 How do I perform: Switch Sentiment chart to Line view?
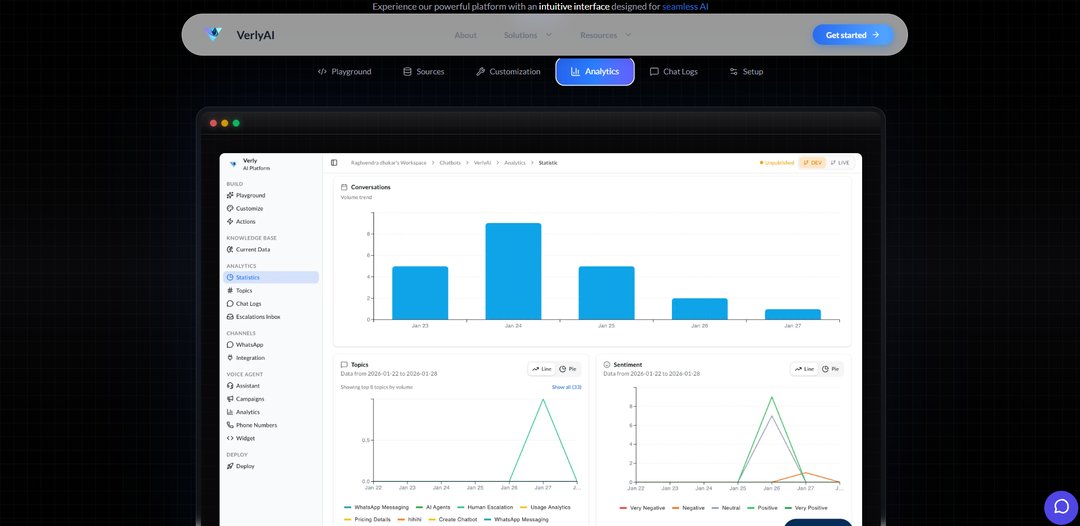tap(805, 369)
